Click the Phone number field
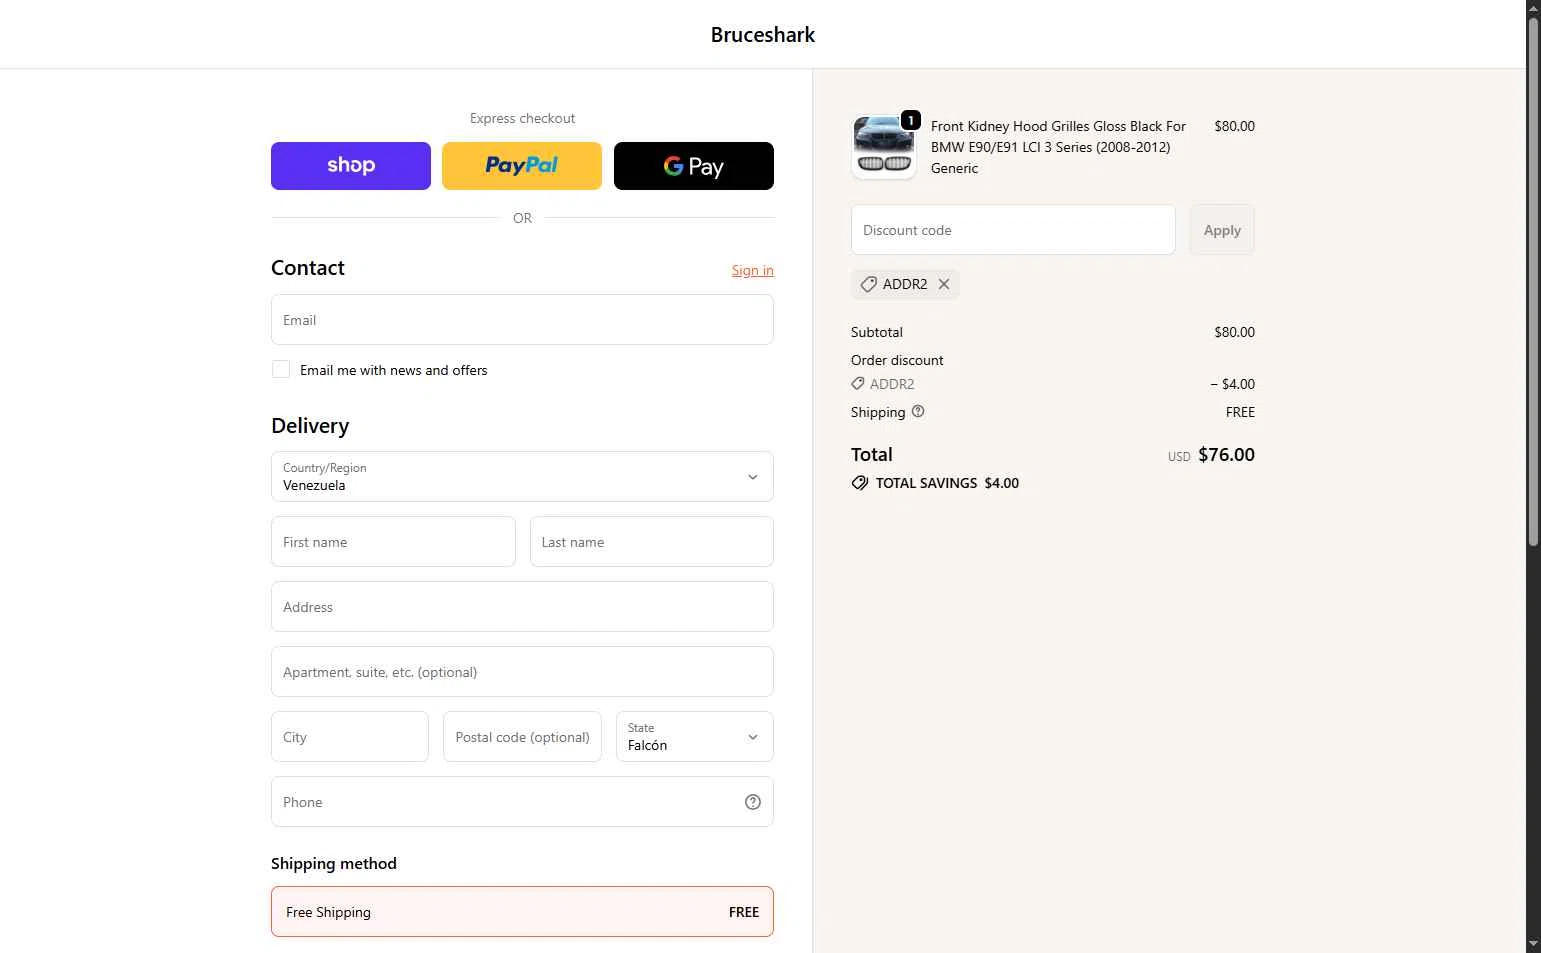Image resolution: width=1541 pixels, height=953 pixels. pos(522,802)
